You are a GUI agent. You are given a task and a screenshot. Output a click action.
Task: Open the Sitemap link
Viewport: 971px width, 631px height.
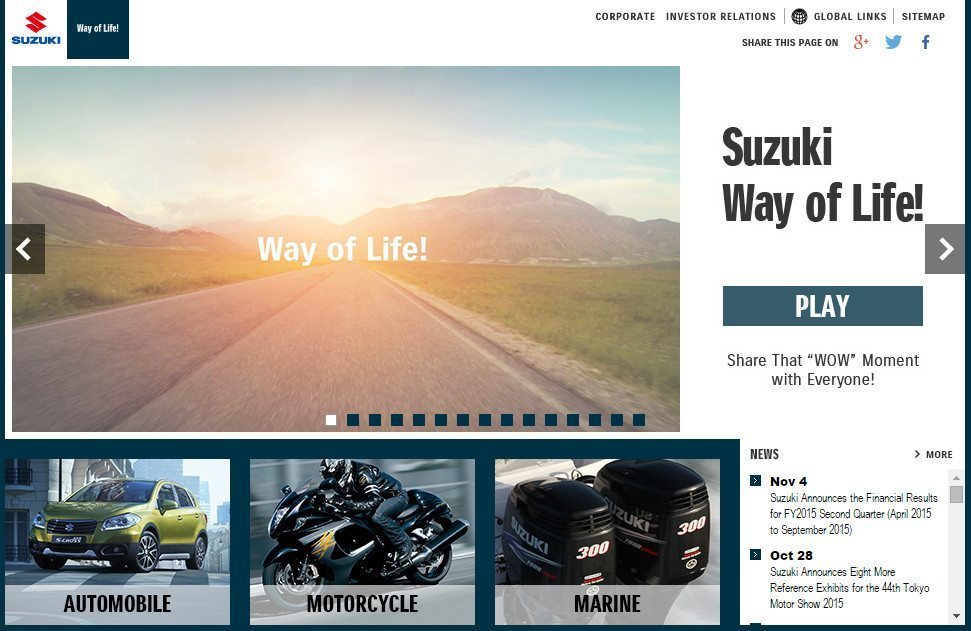coord(923,17)
